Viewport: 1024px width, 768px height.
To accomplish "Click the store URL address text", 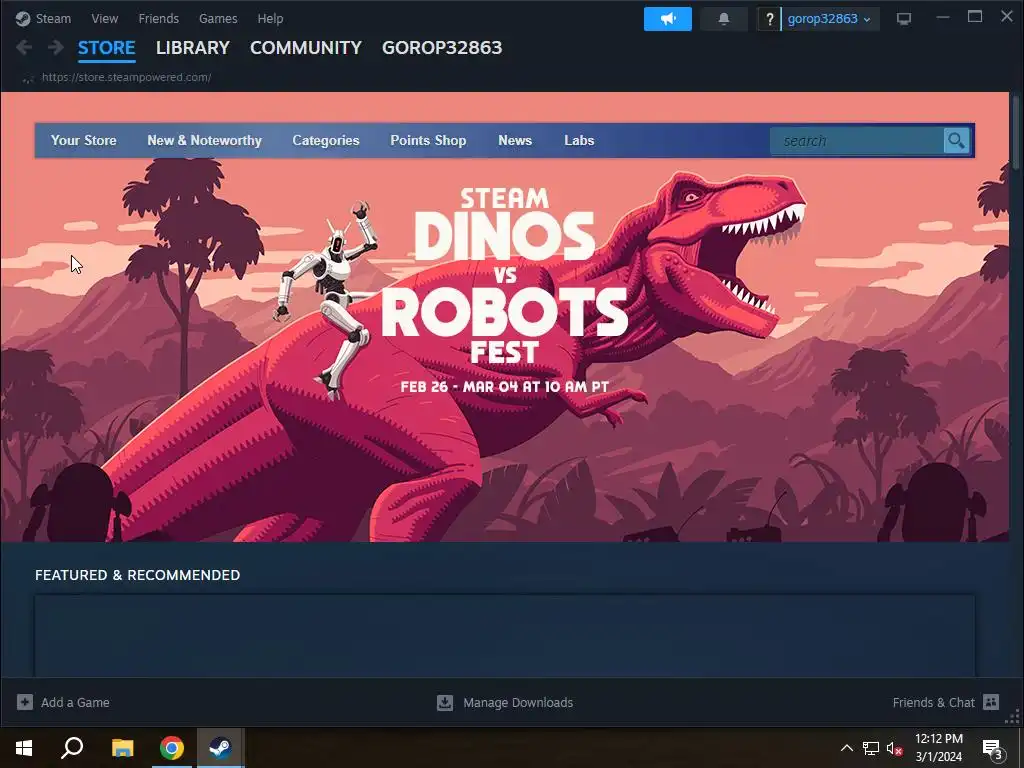I will 126,77.
